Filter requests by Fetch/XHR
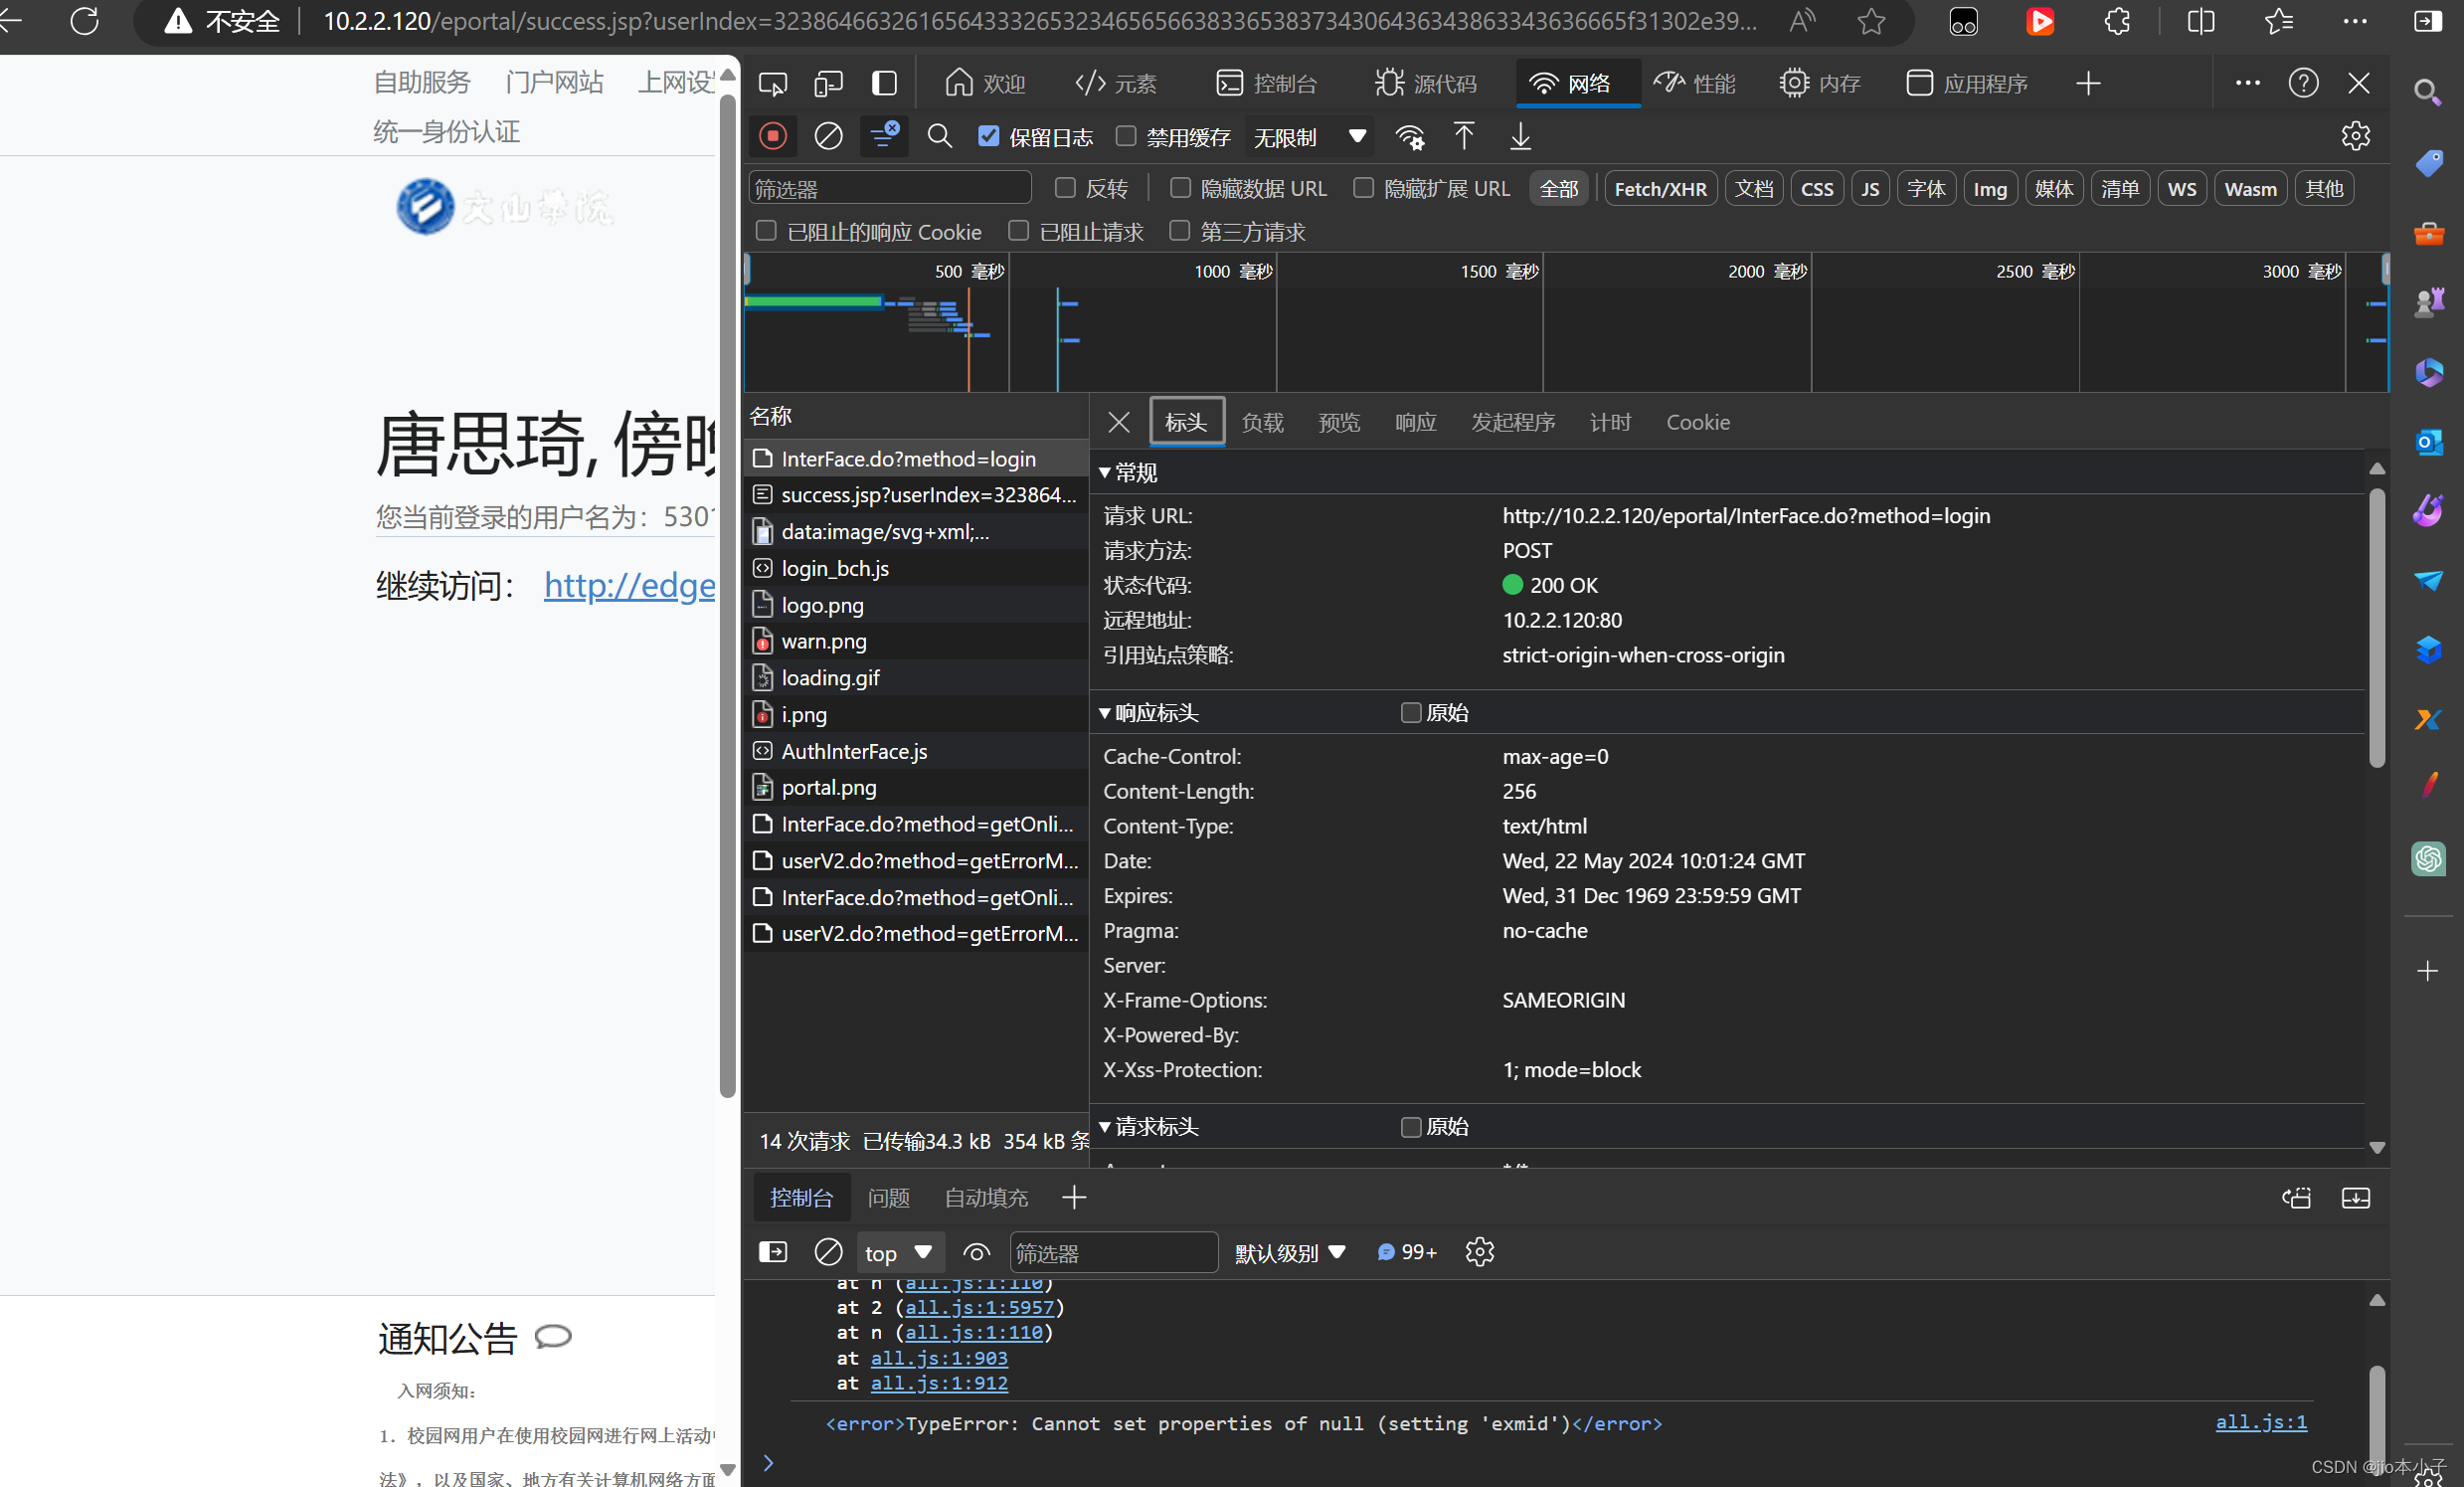This screenshot has width=2464, height=1487. click(x=1660, y=189)
